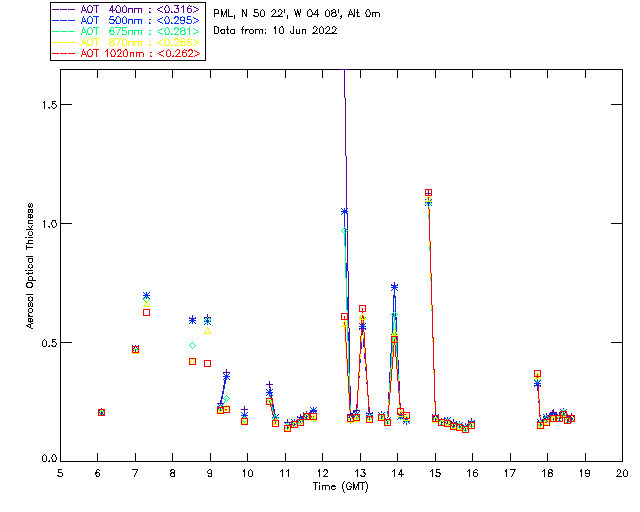Image resolution: width=640 pixels, height=512 pixels.
Task: Click the 9 x-axis tick label
Action: tap(210, 473)
